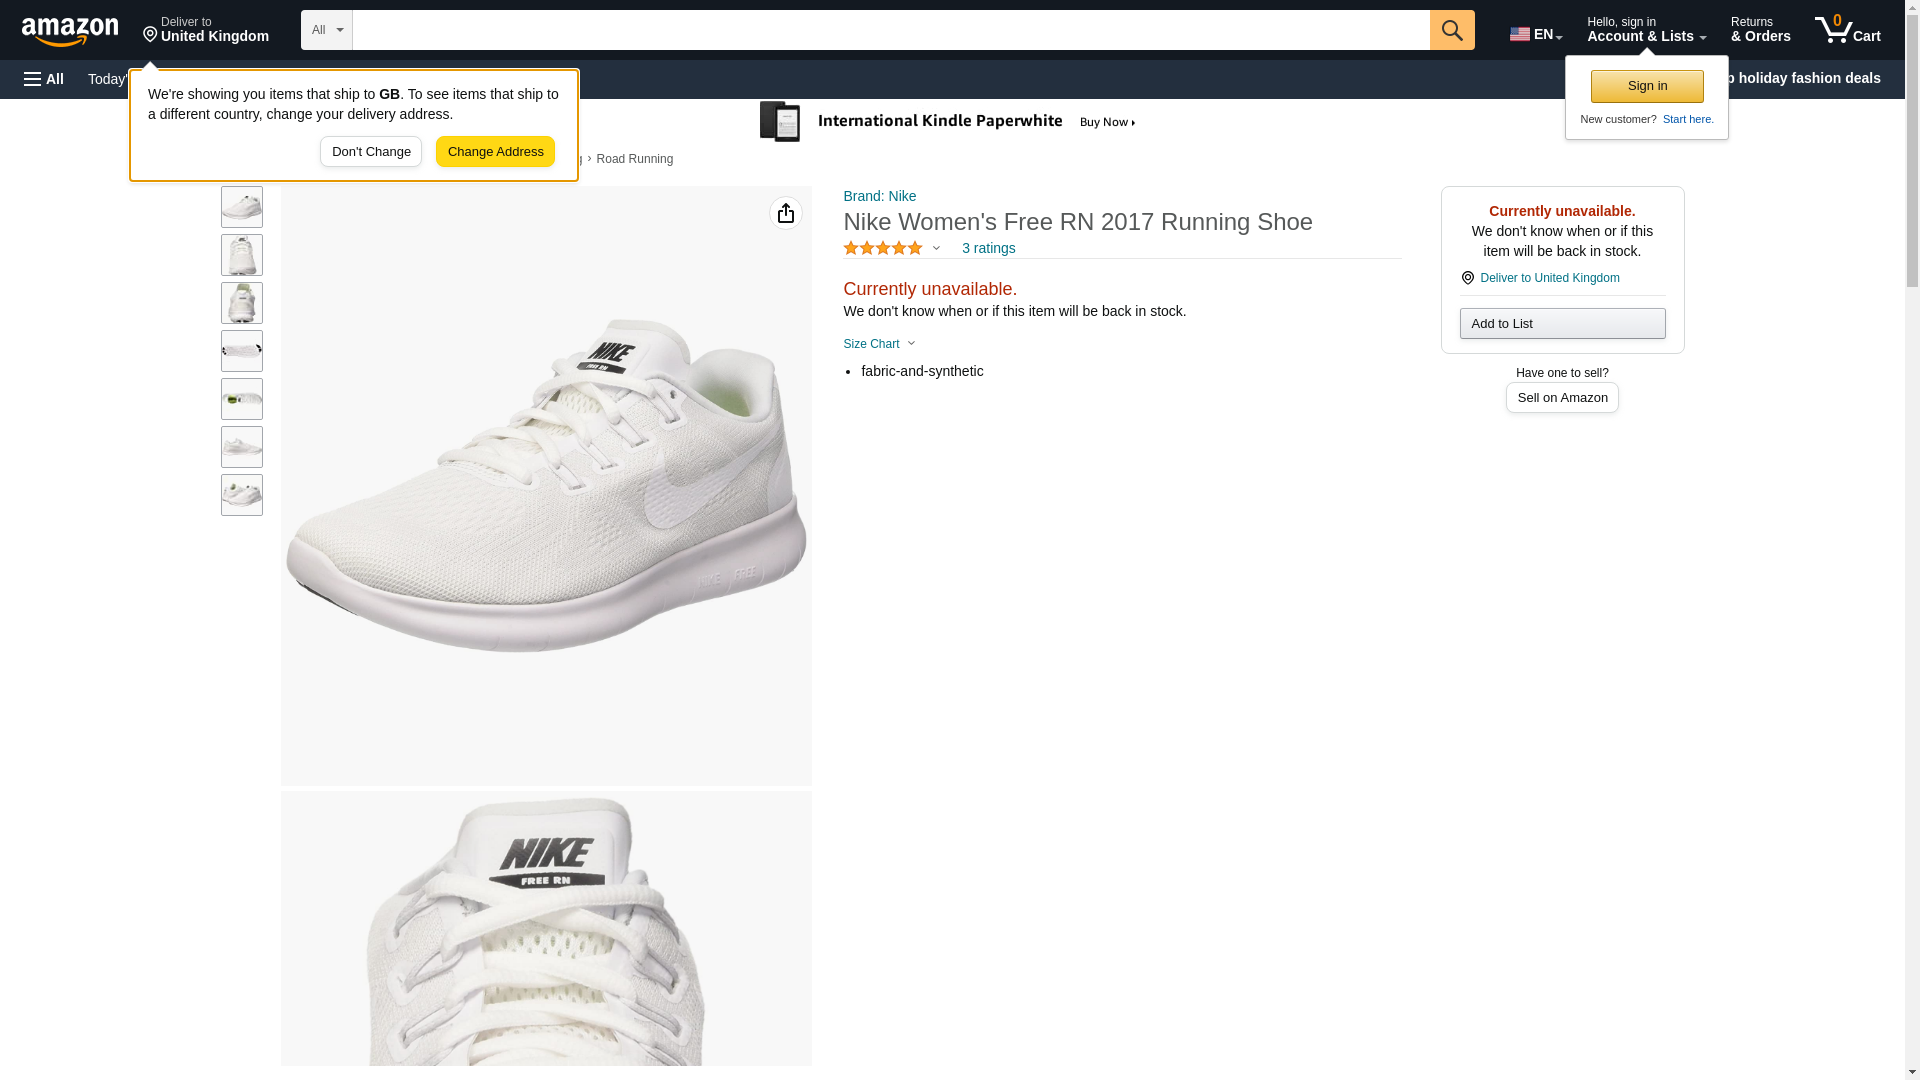Click the Add to List button
The width and height of the screenshot is (1920, 1080).
point(1561,324)
